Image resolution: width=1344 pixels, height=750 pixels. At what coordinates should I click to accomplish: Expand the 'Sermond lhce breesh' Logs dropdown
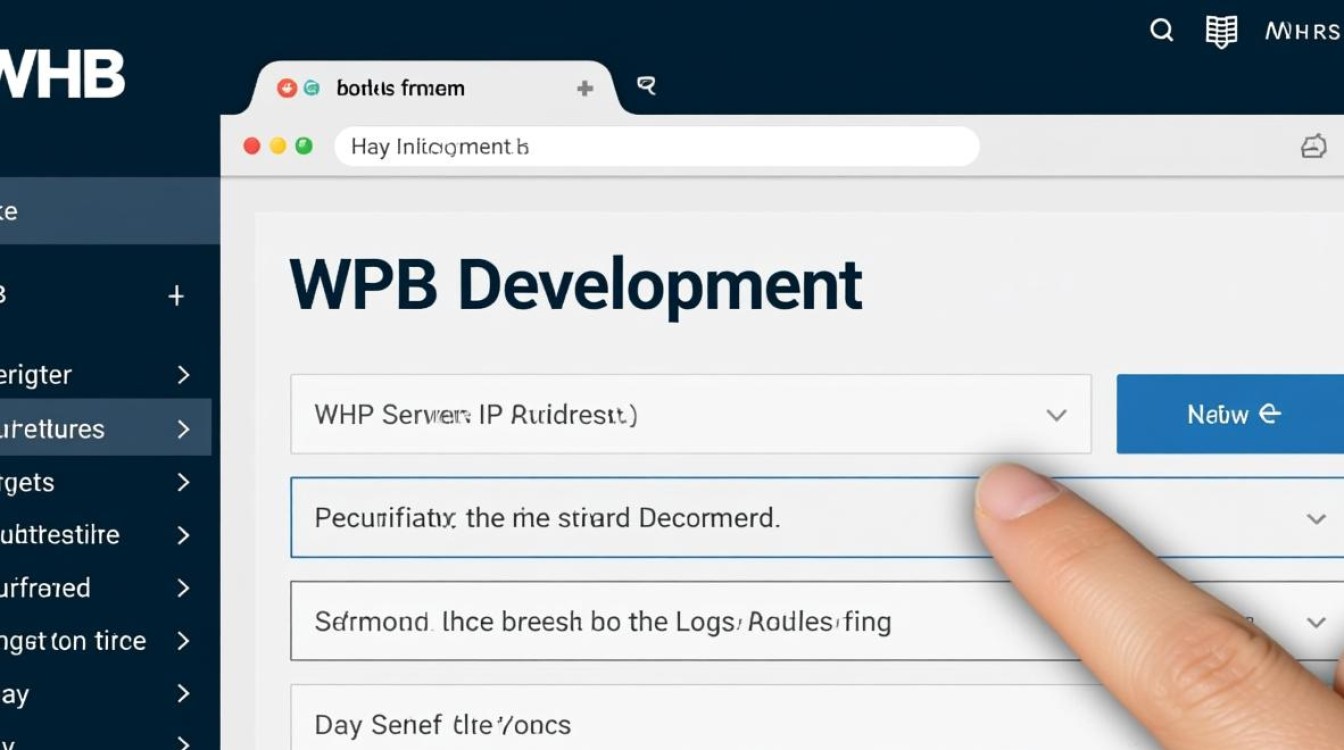[1316, 622]
